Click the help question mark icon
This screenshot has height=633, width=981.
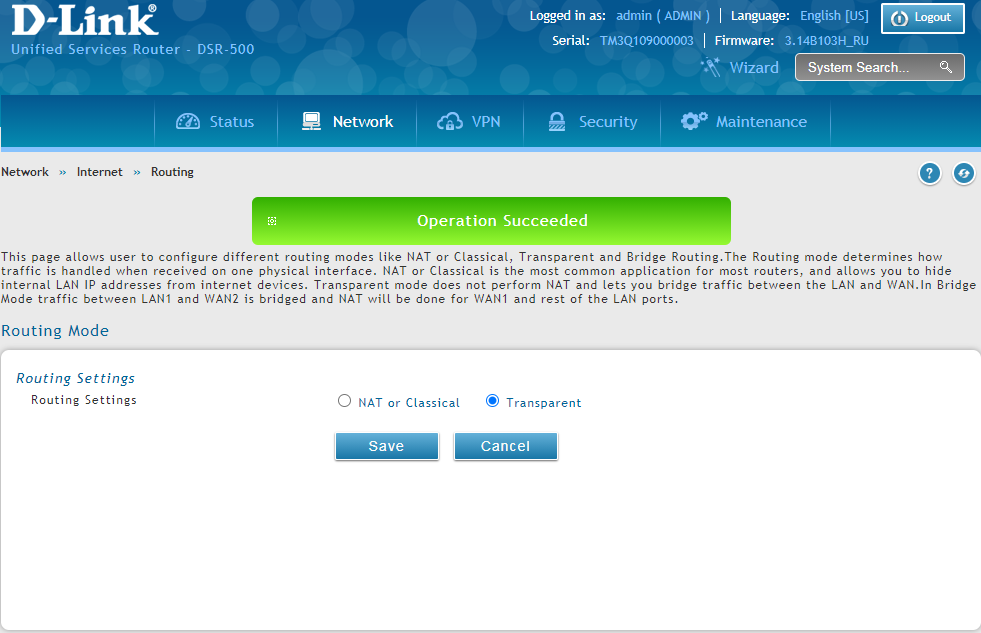coord(929,173)
